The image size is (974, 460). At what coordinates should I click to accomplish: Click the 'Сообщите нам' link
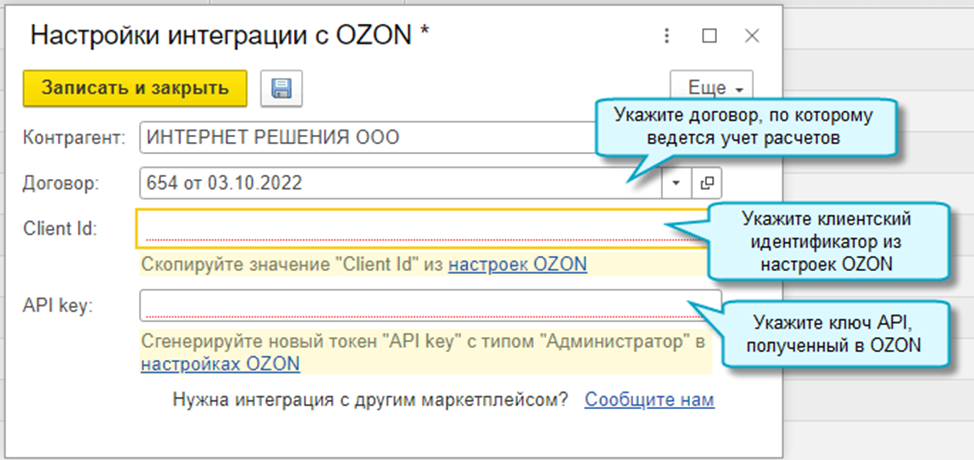click(649, 400)
